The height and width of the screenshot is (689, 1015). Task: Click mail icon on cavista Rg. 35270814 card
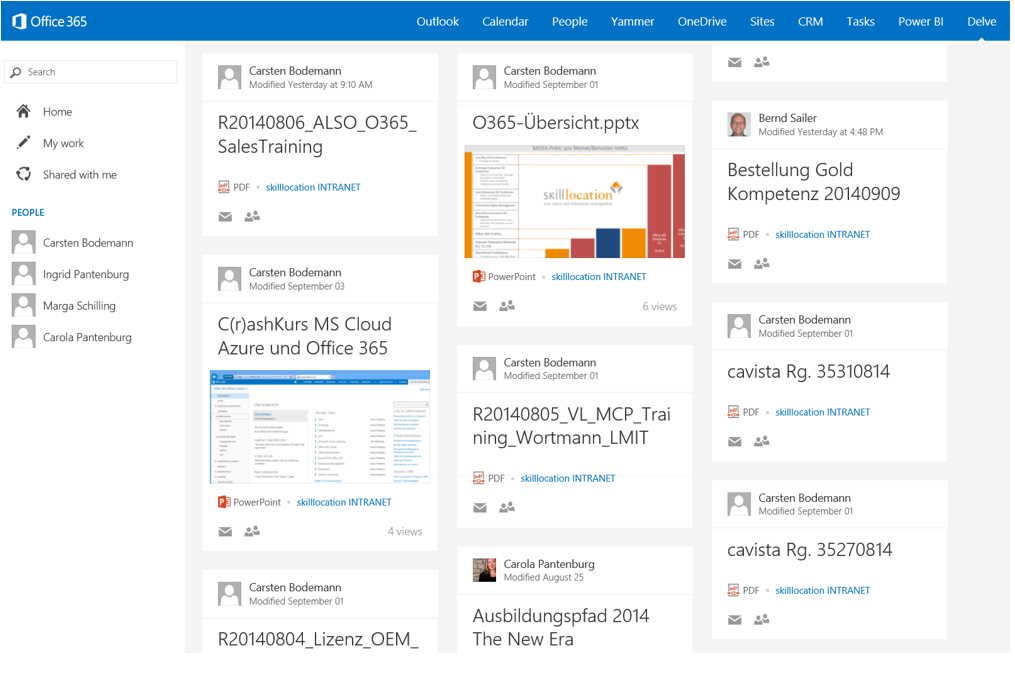pyautogui.click(x=735, y=620)
